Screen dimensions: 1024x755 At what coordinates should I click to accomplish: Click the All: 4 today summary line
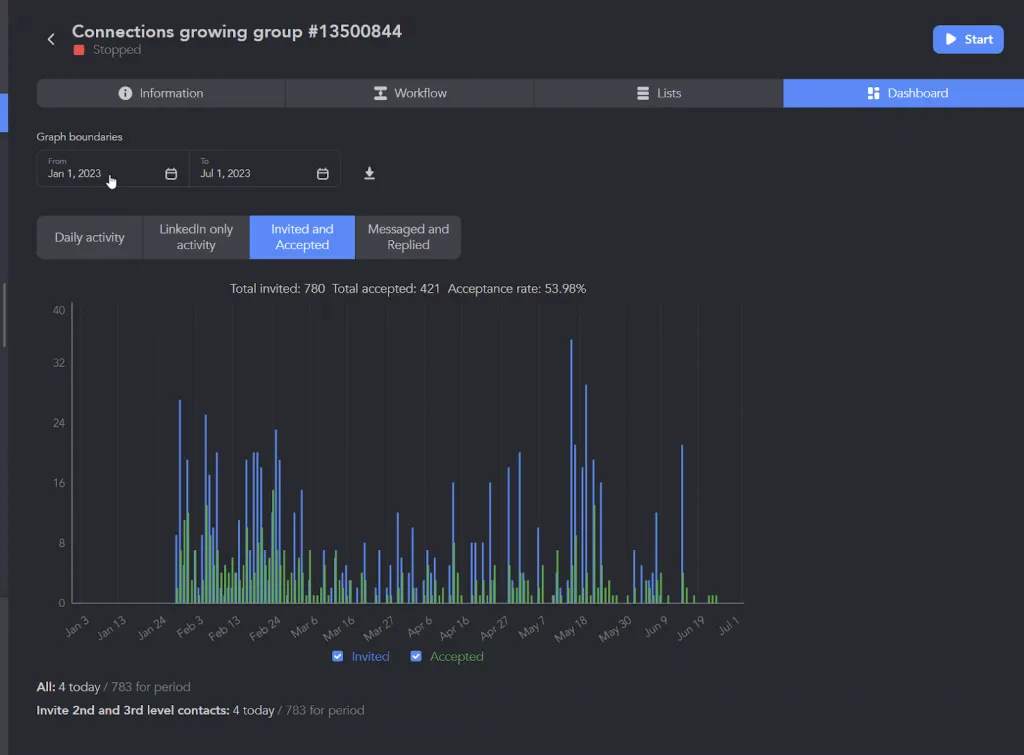[113, 687]
